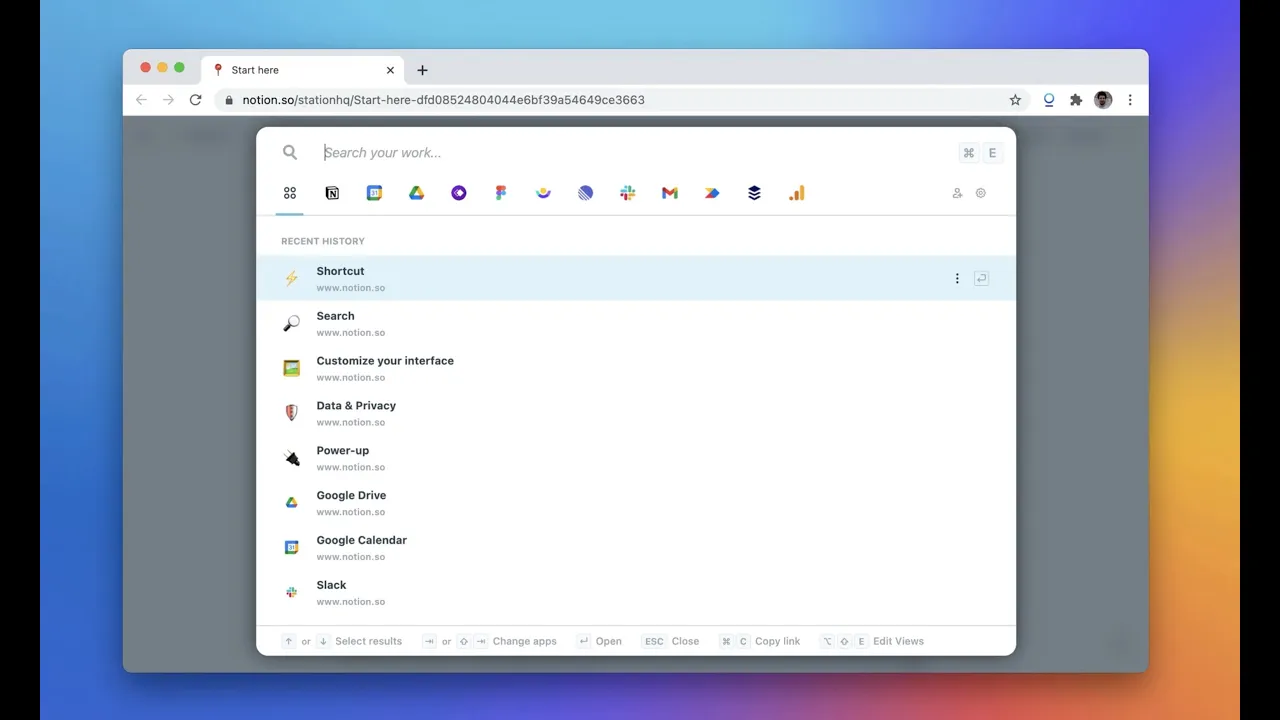Filter results by Google Calendar icon in app row
The width and height of the screenshot is (1280, 720).
point(374,193)
